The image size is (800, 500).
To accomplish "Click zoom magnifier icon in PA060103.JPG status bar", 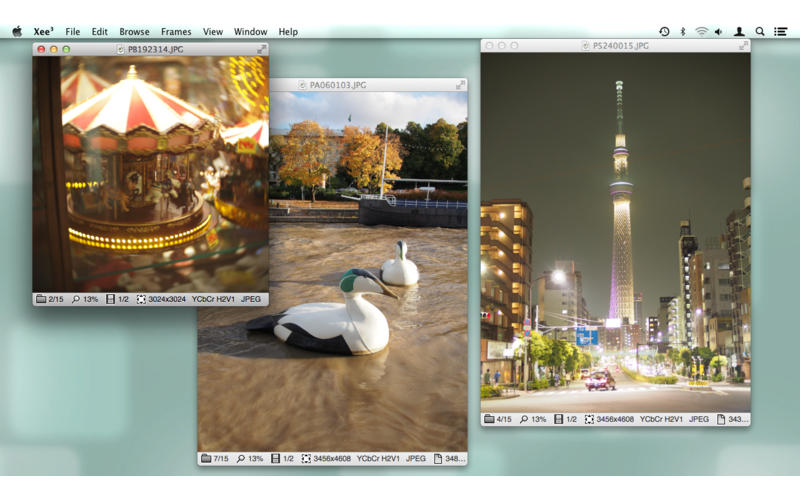I will point(241,459).
